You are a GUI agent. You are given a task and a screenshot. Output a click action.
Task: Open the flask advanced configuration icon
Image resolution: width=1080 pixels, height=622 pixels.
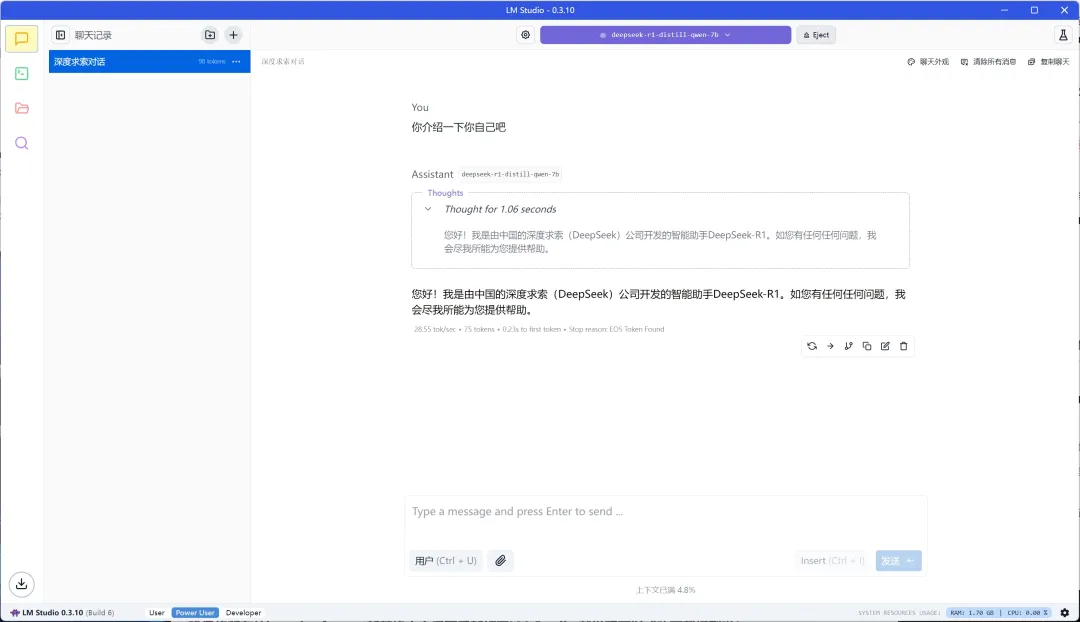1063,35
